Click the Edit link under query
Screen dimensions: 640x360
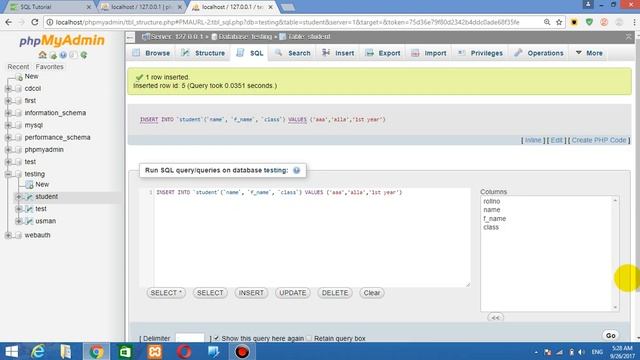coord(556,140)
